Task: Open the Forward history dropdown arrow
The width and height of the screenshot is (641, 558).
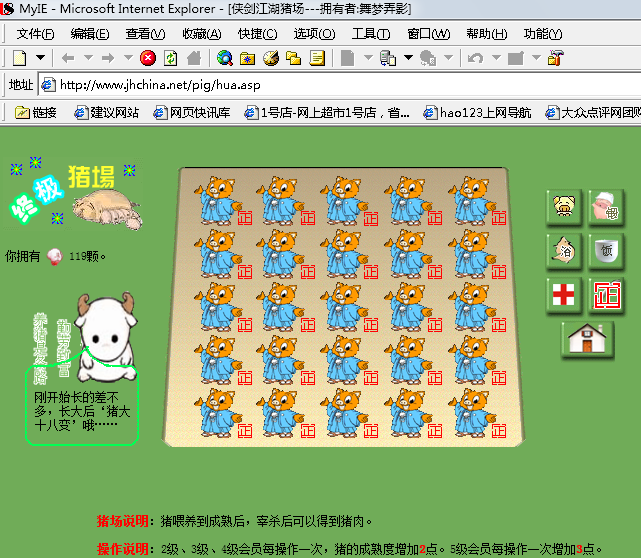Action: click(128, 58)
